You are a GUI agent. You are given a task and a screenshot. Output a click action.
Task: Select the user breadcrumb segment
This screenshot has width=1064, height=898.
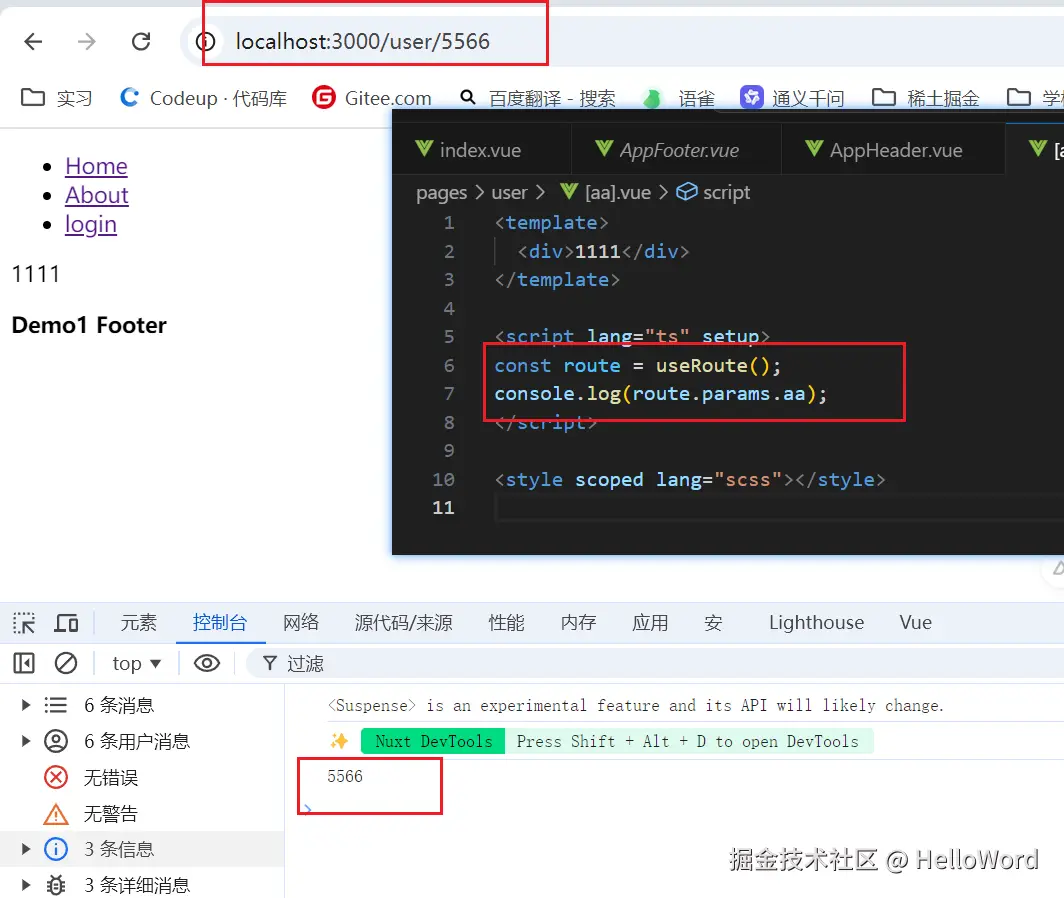(x=510, y=193)
